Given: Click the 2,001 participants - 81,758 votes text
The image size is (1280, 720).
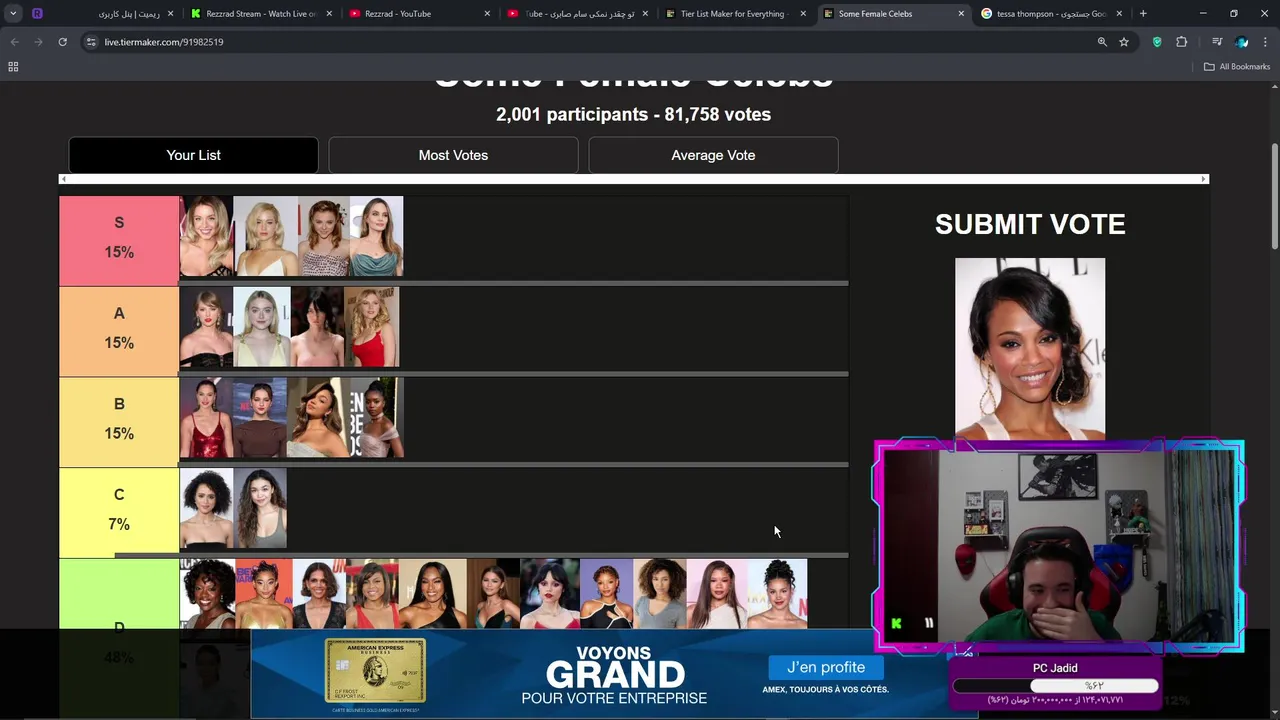Looking at the screenshot, I should pyautogui.click(x=633, y=114).
